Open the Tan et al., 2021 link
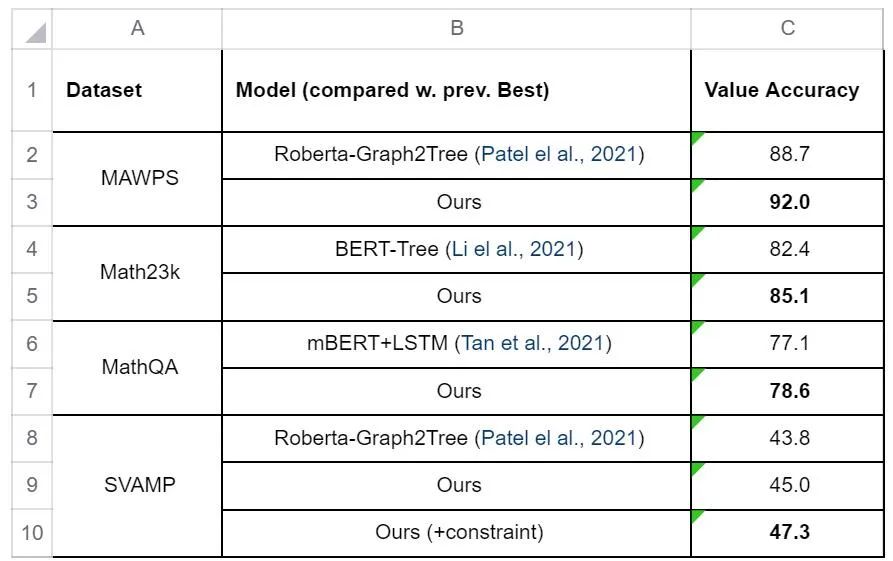 tap(532, 343)
